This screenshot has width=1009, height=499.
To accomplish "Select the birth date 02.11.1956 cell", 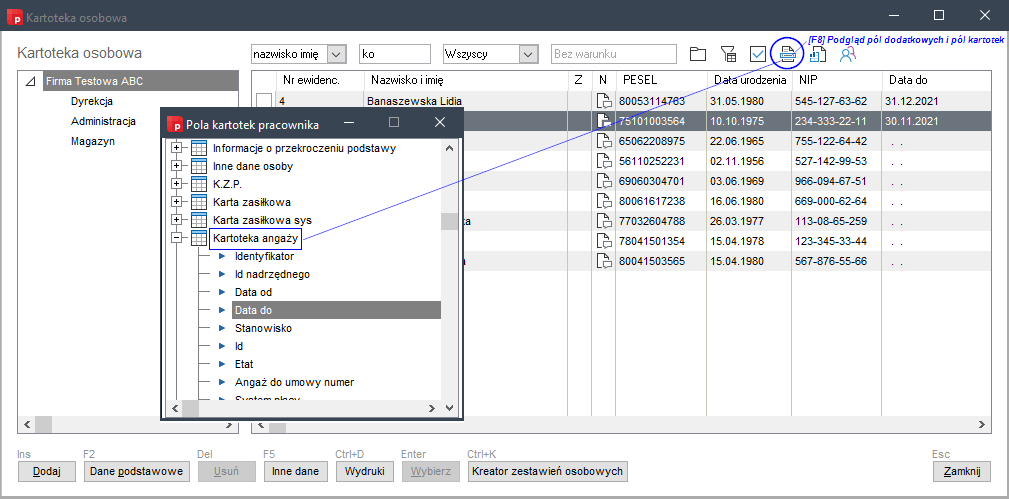I will (x=750, y=161).
